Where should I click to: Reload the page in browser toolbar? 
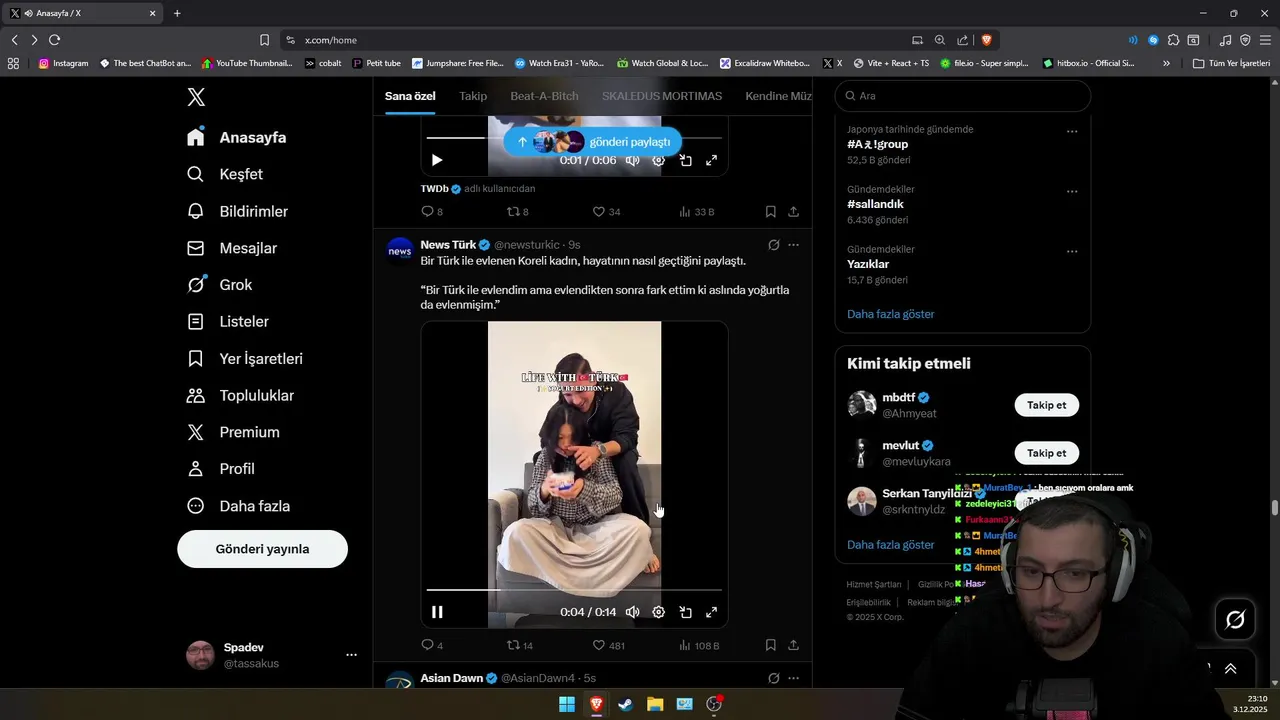pyautogui.click(x=54, y=40)
